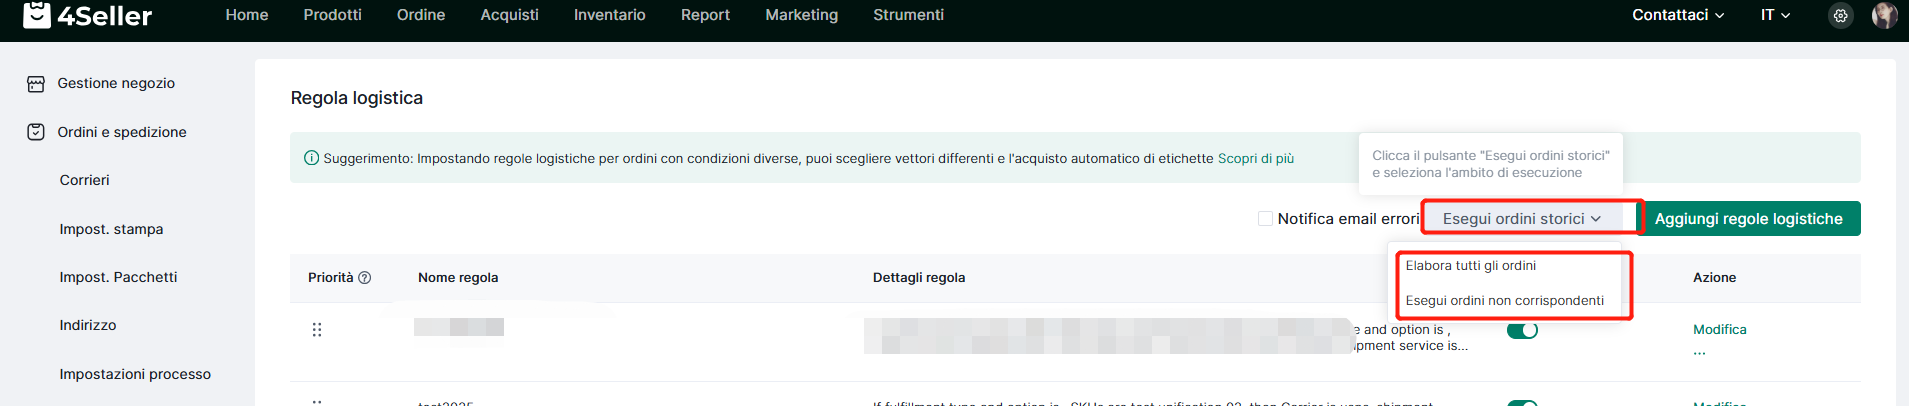
Task: Click the Gestione negozio store icon
Action: (36, 84)
